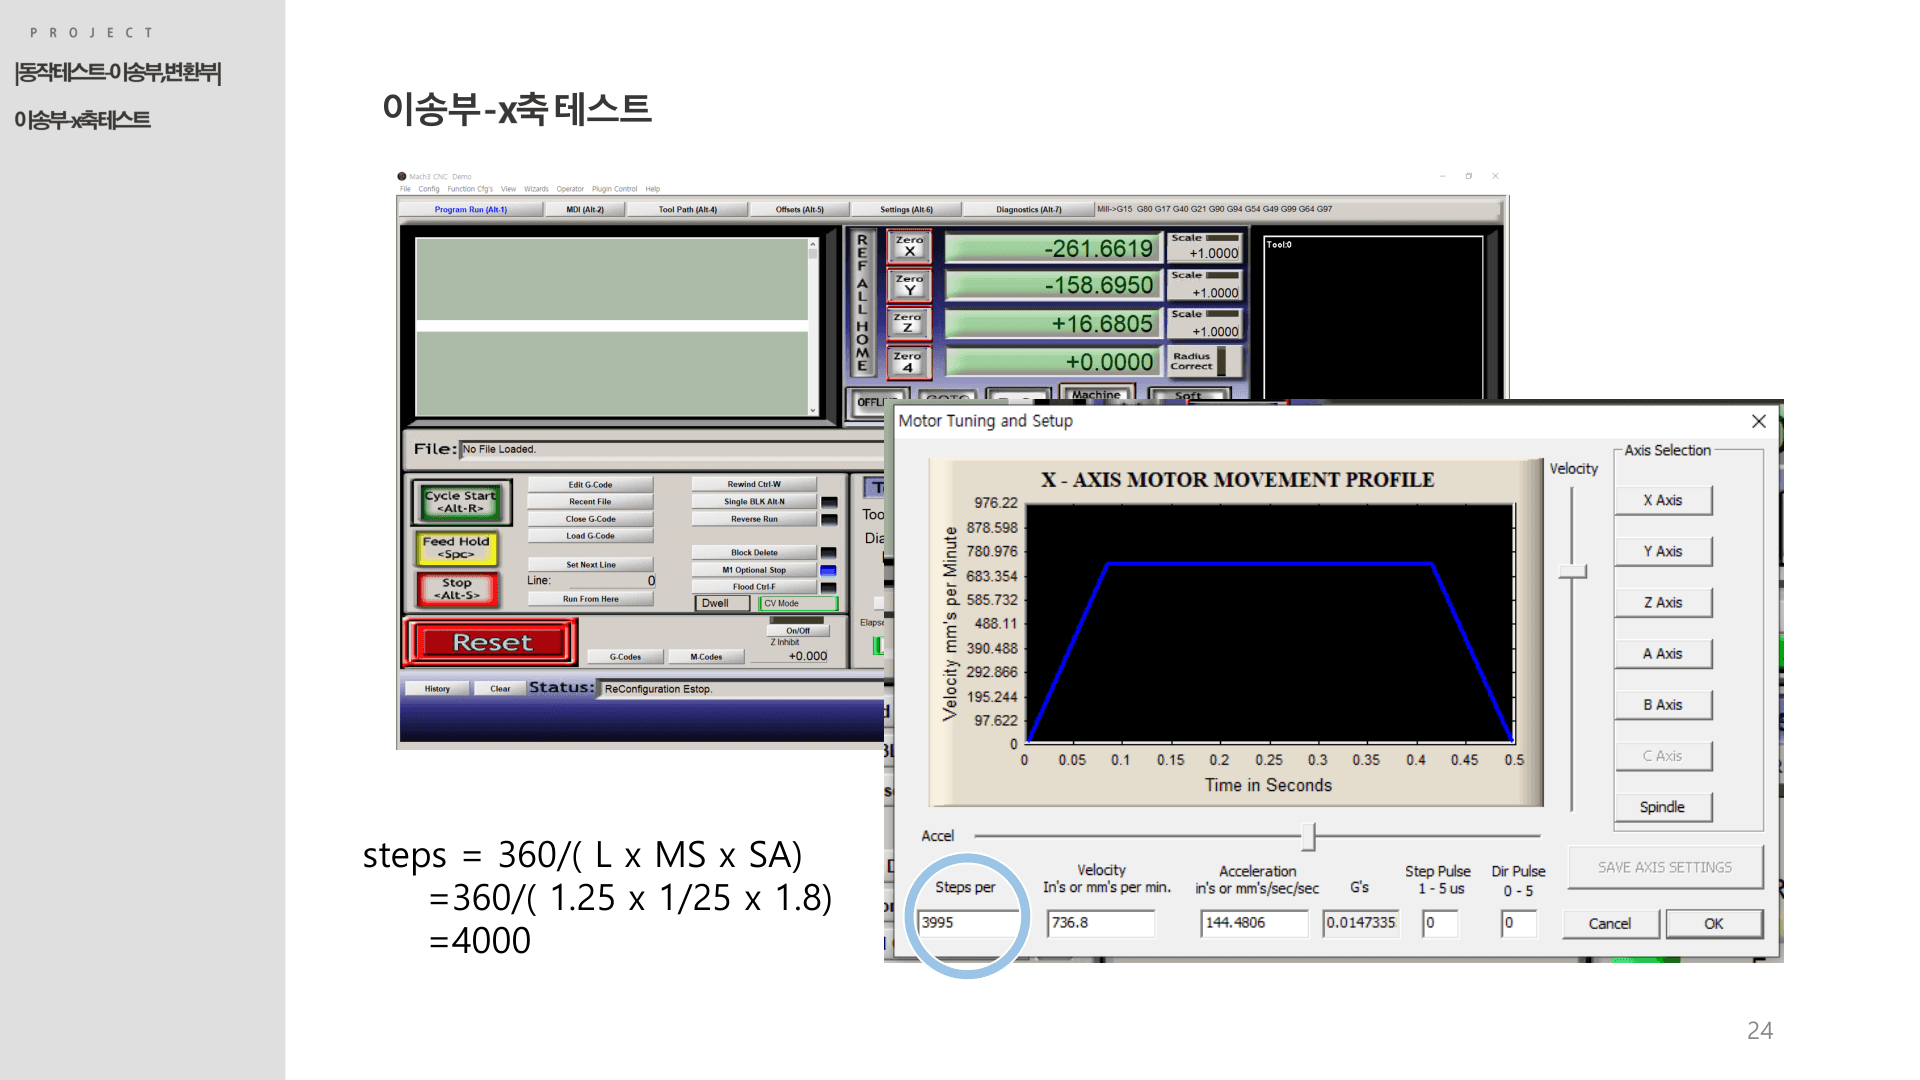This screenshot has width=1920, height=1080.
Task: Click Load G-Code button
Action: [590, 536]
